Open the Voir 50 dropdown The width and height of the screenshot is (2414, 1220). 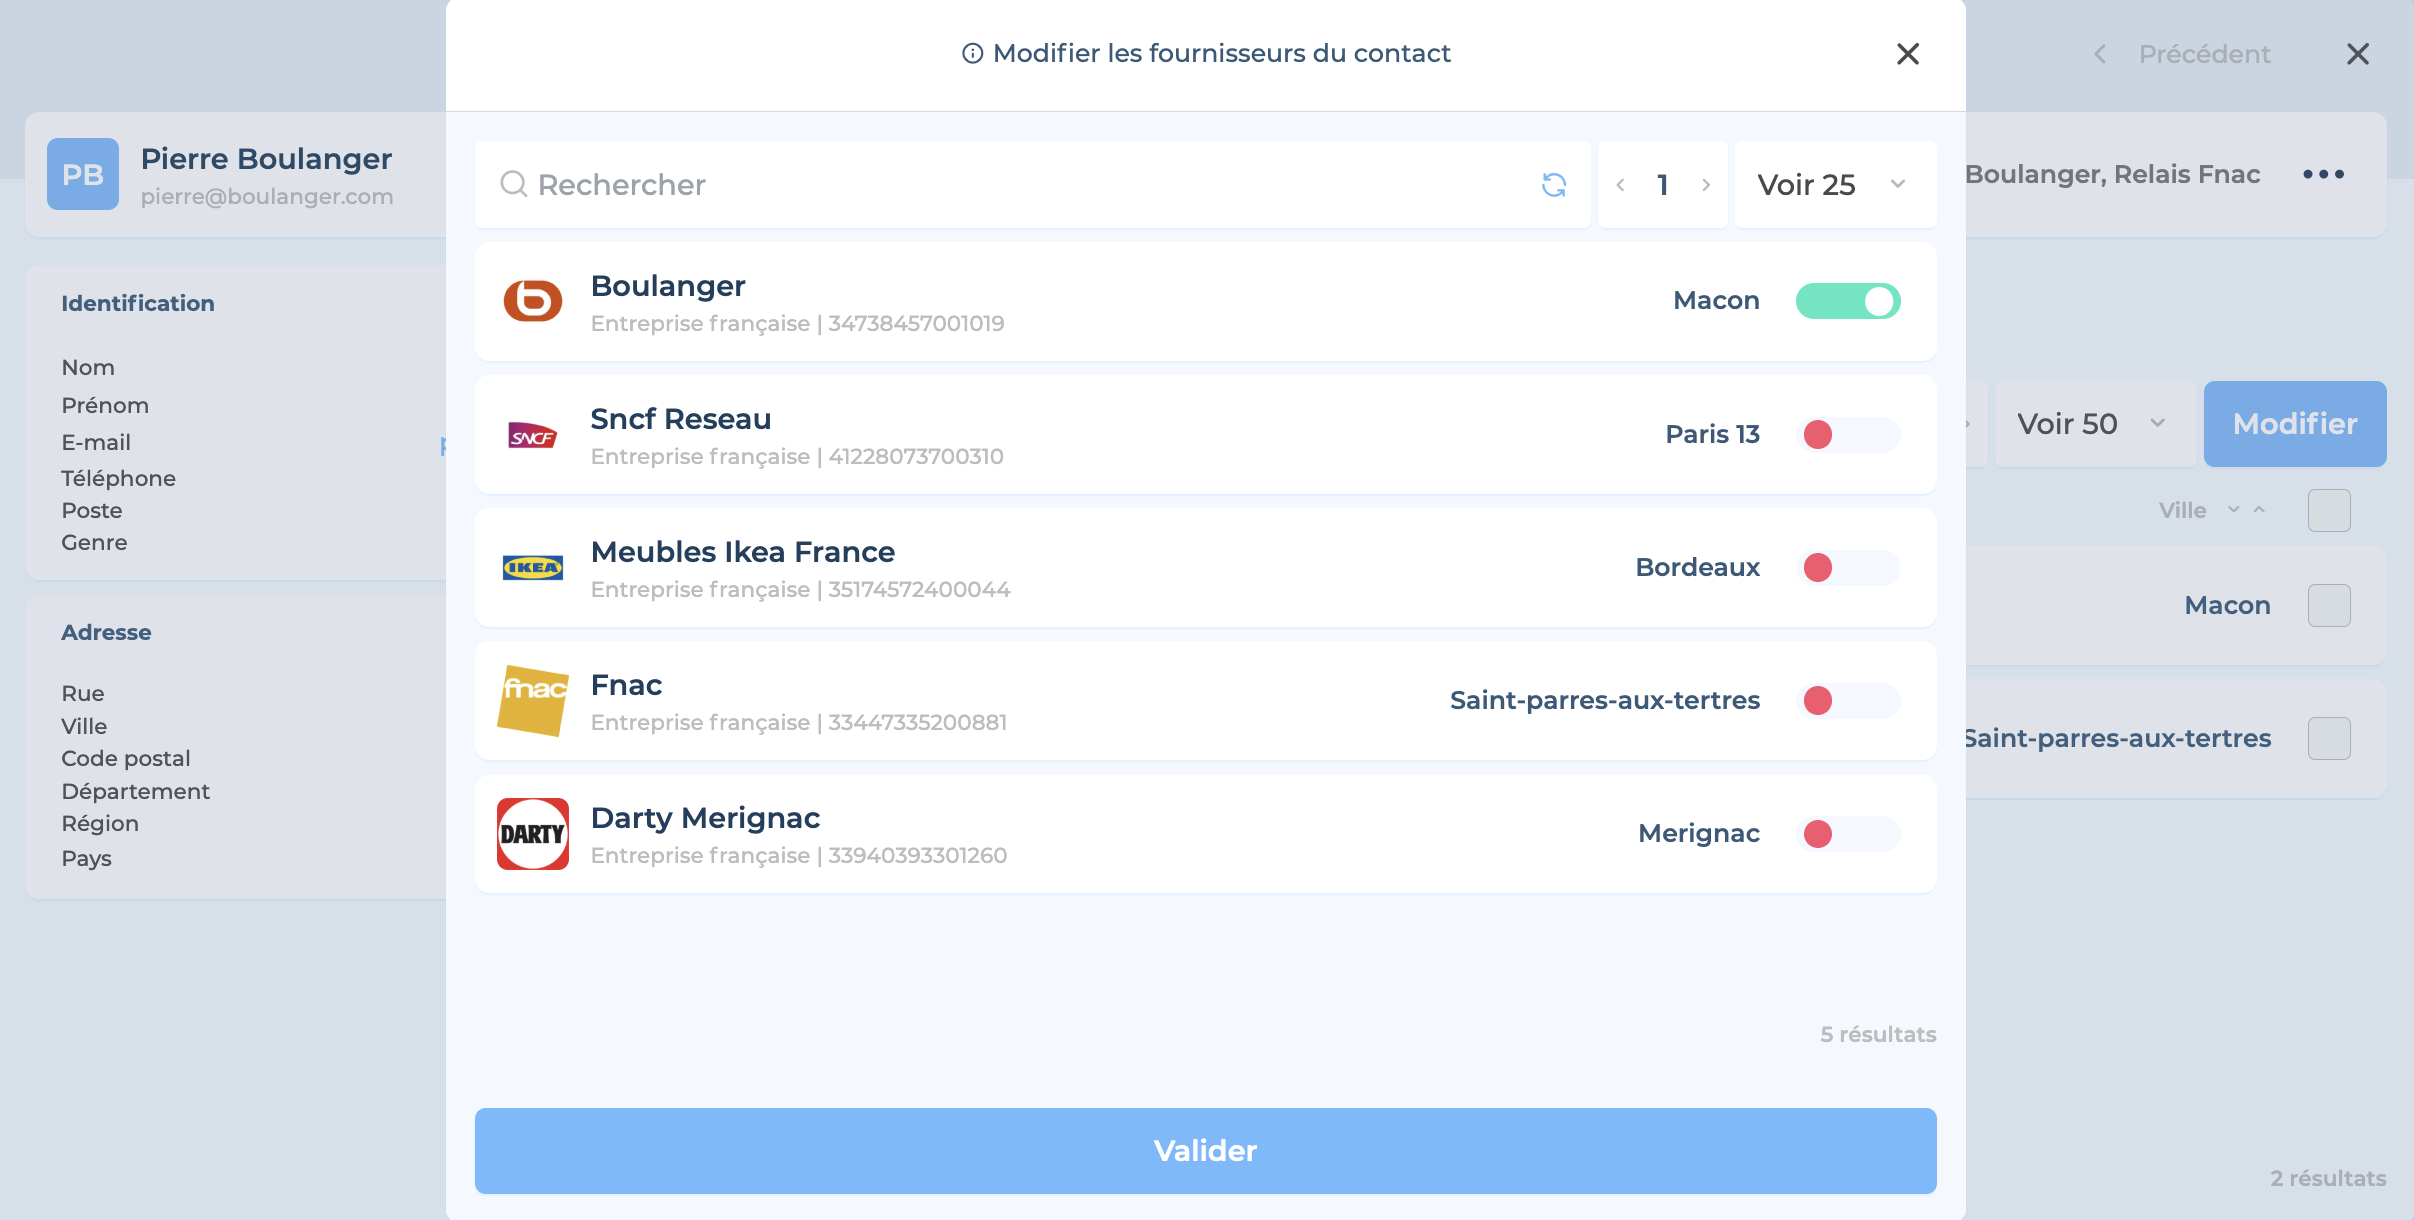pos(2092,424)
